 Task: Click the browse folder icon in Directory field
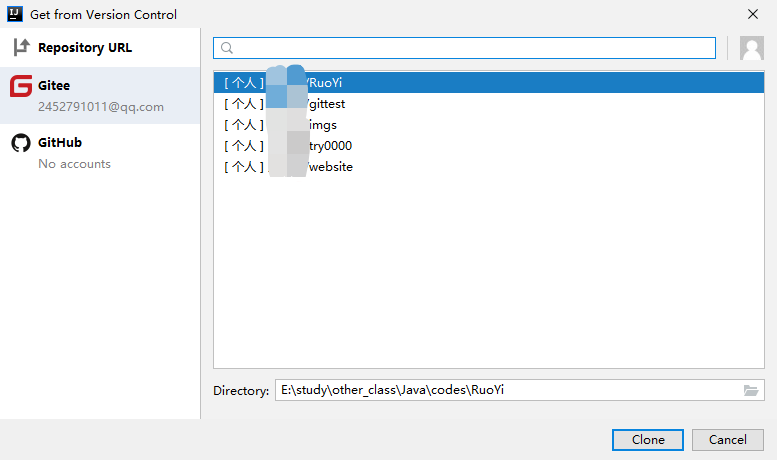tap(751, 391)
